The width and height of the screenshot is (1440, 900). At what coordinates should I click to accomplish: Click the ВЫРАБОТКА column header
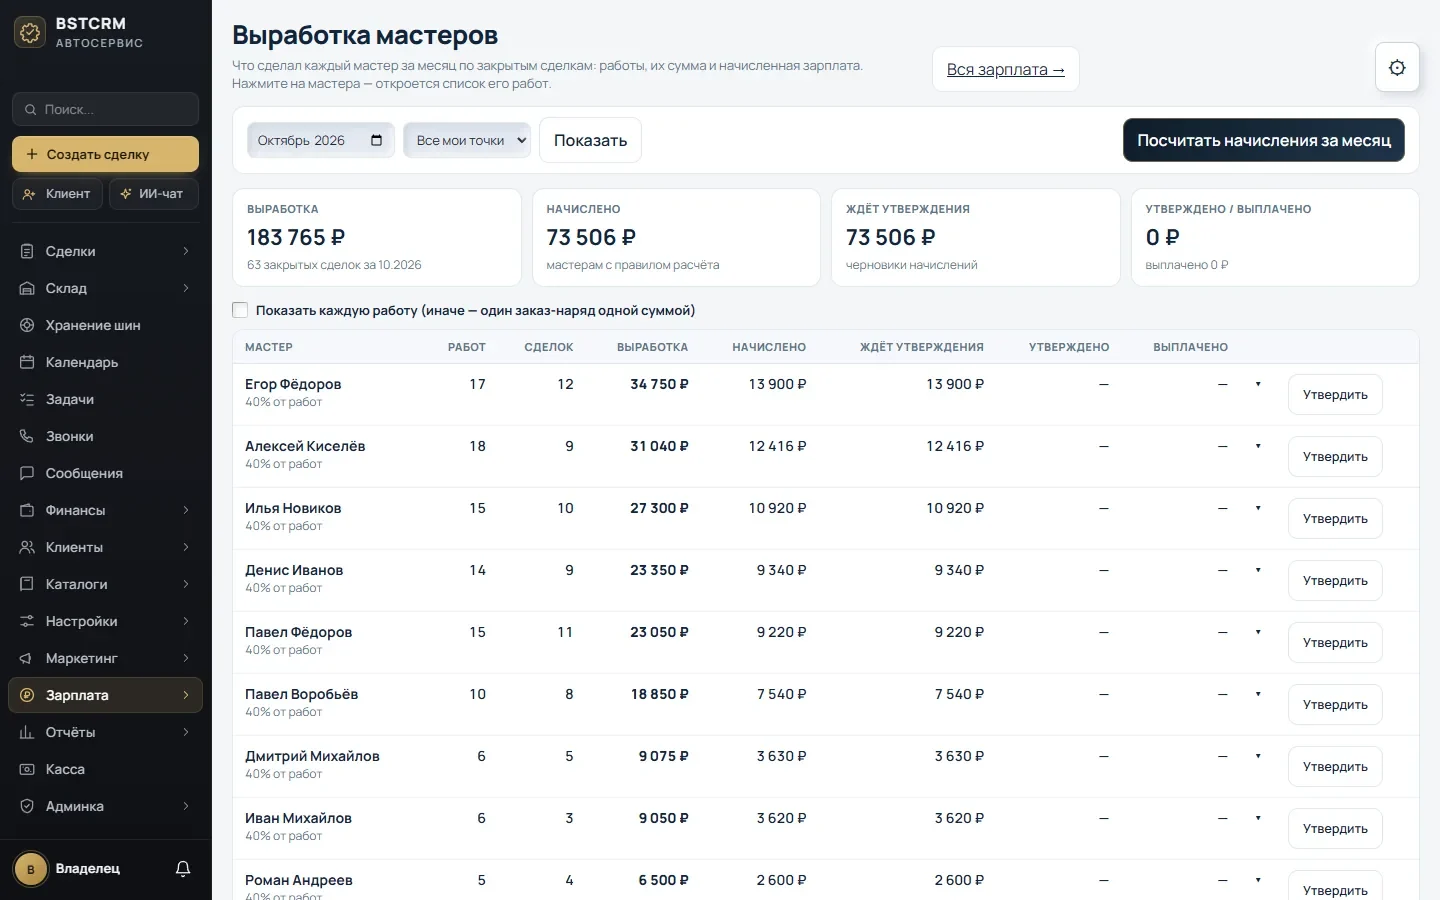click(652, 347)
